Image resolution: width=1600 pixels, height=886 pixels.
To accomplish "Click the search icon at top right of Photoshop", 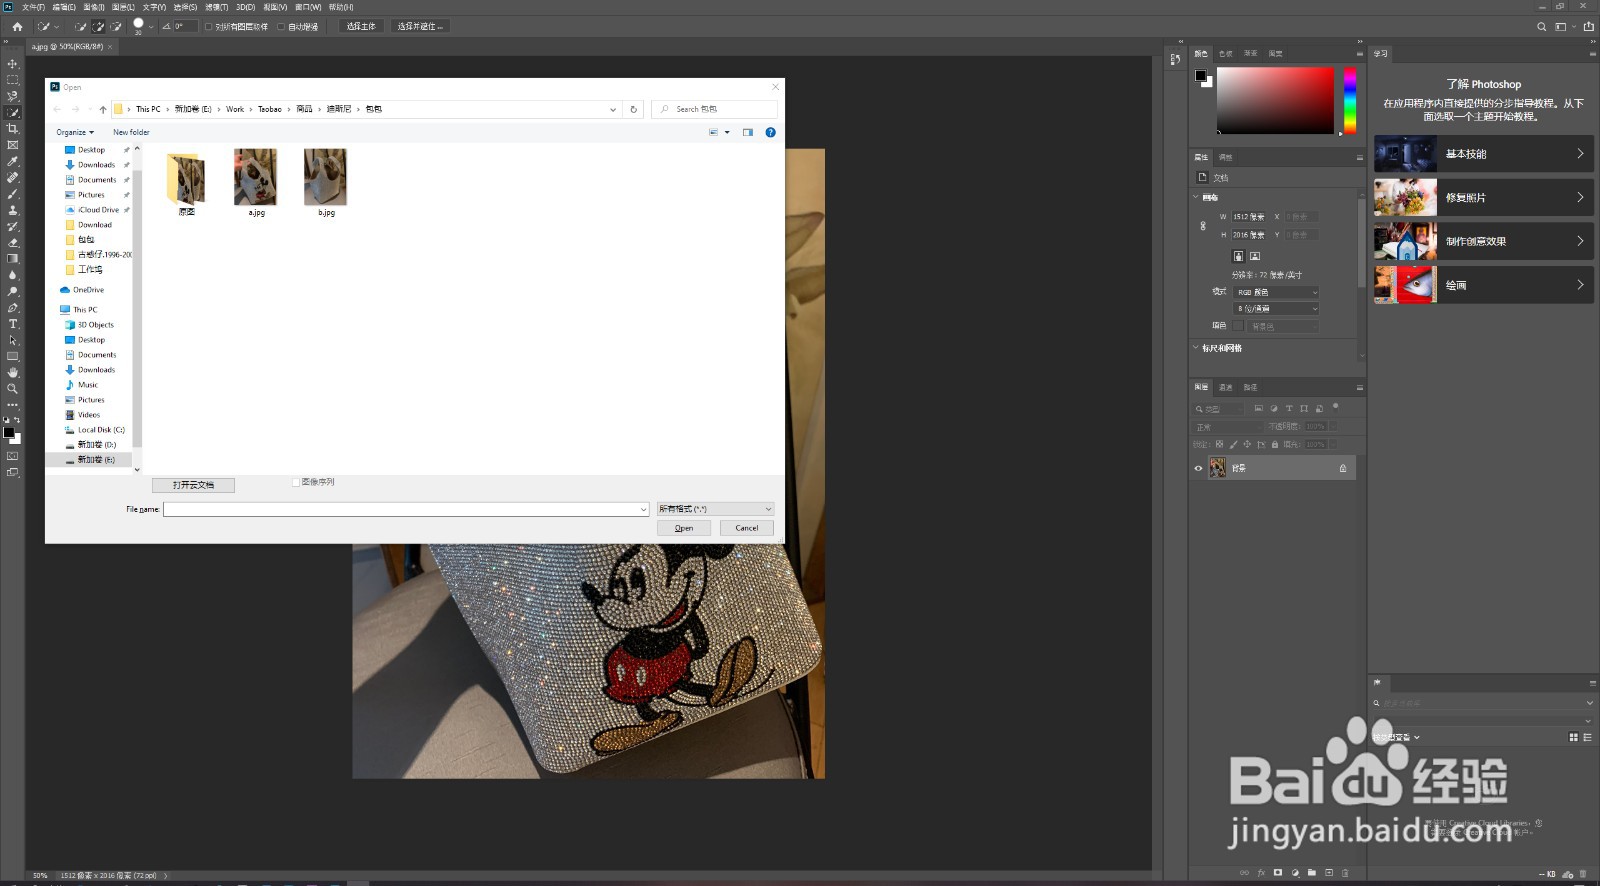I will pos(1541,27).
